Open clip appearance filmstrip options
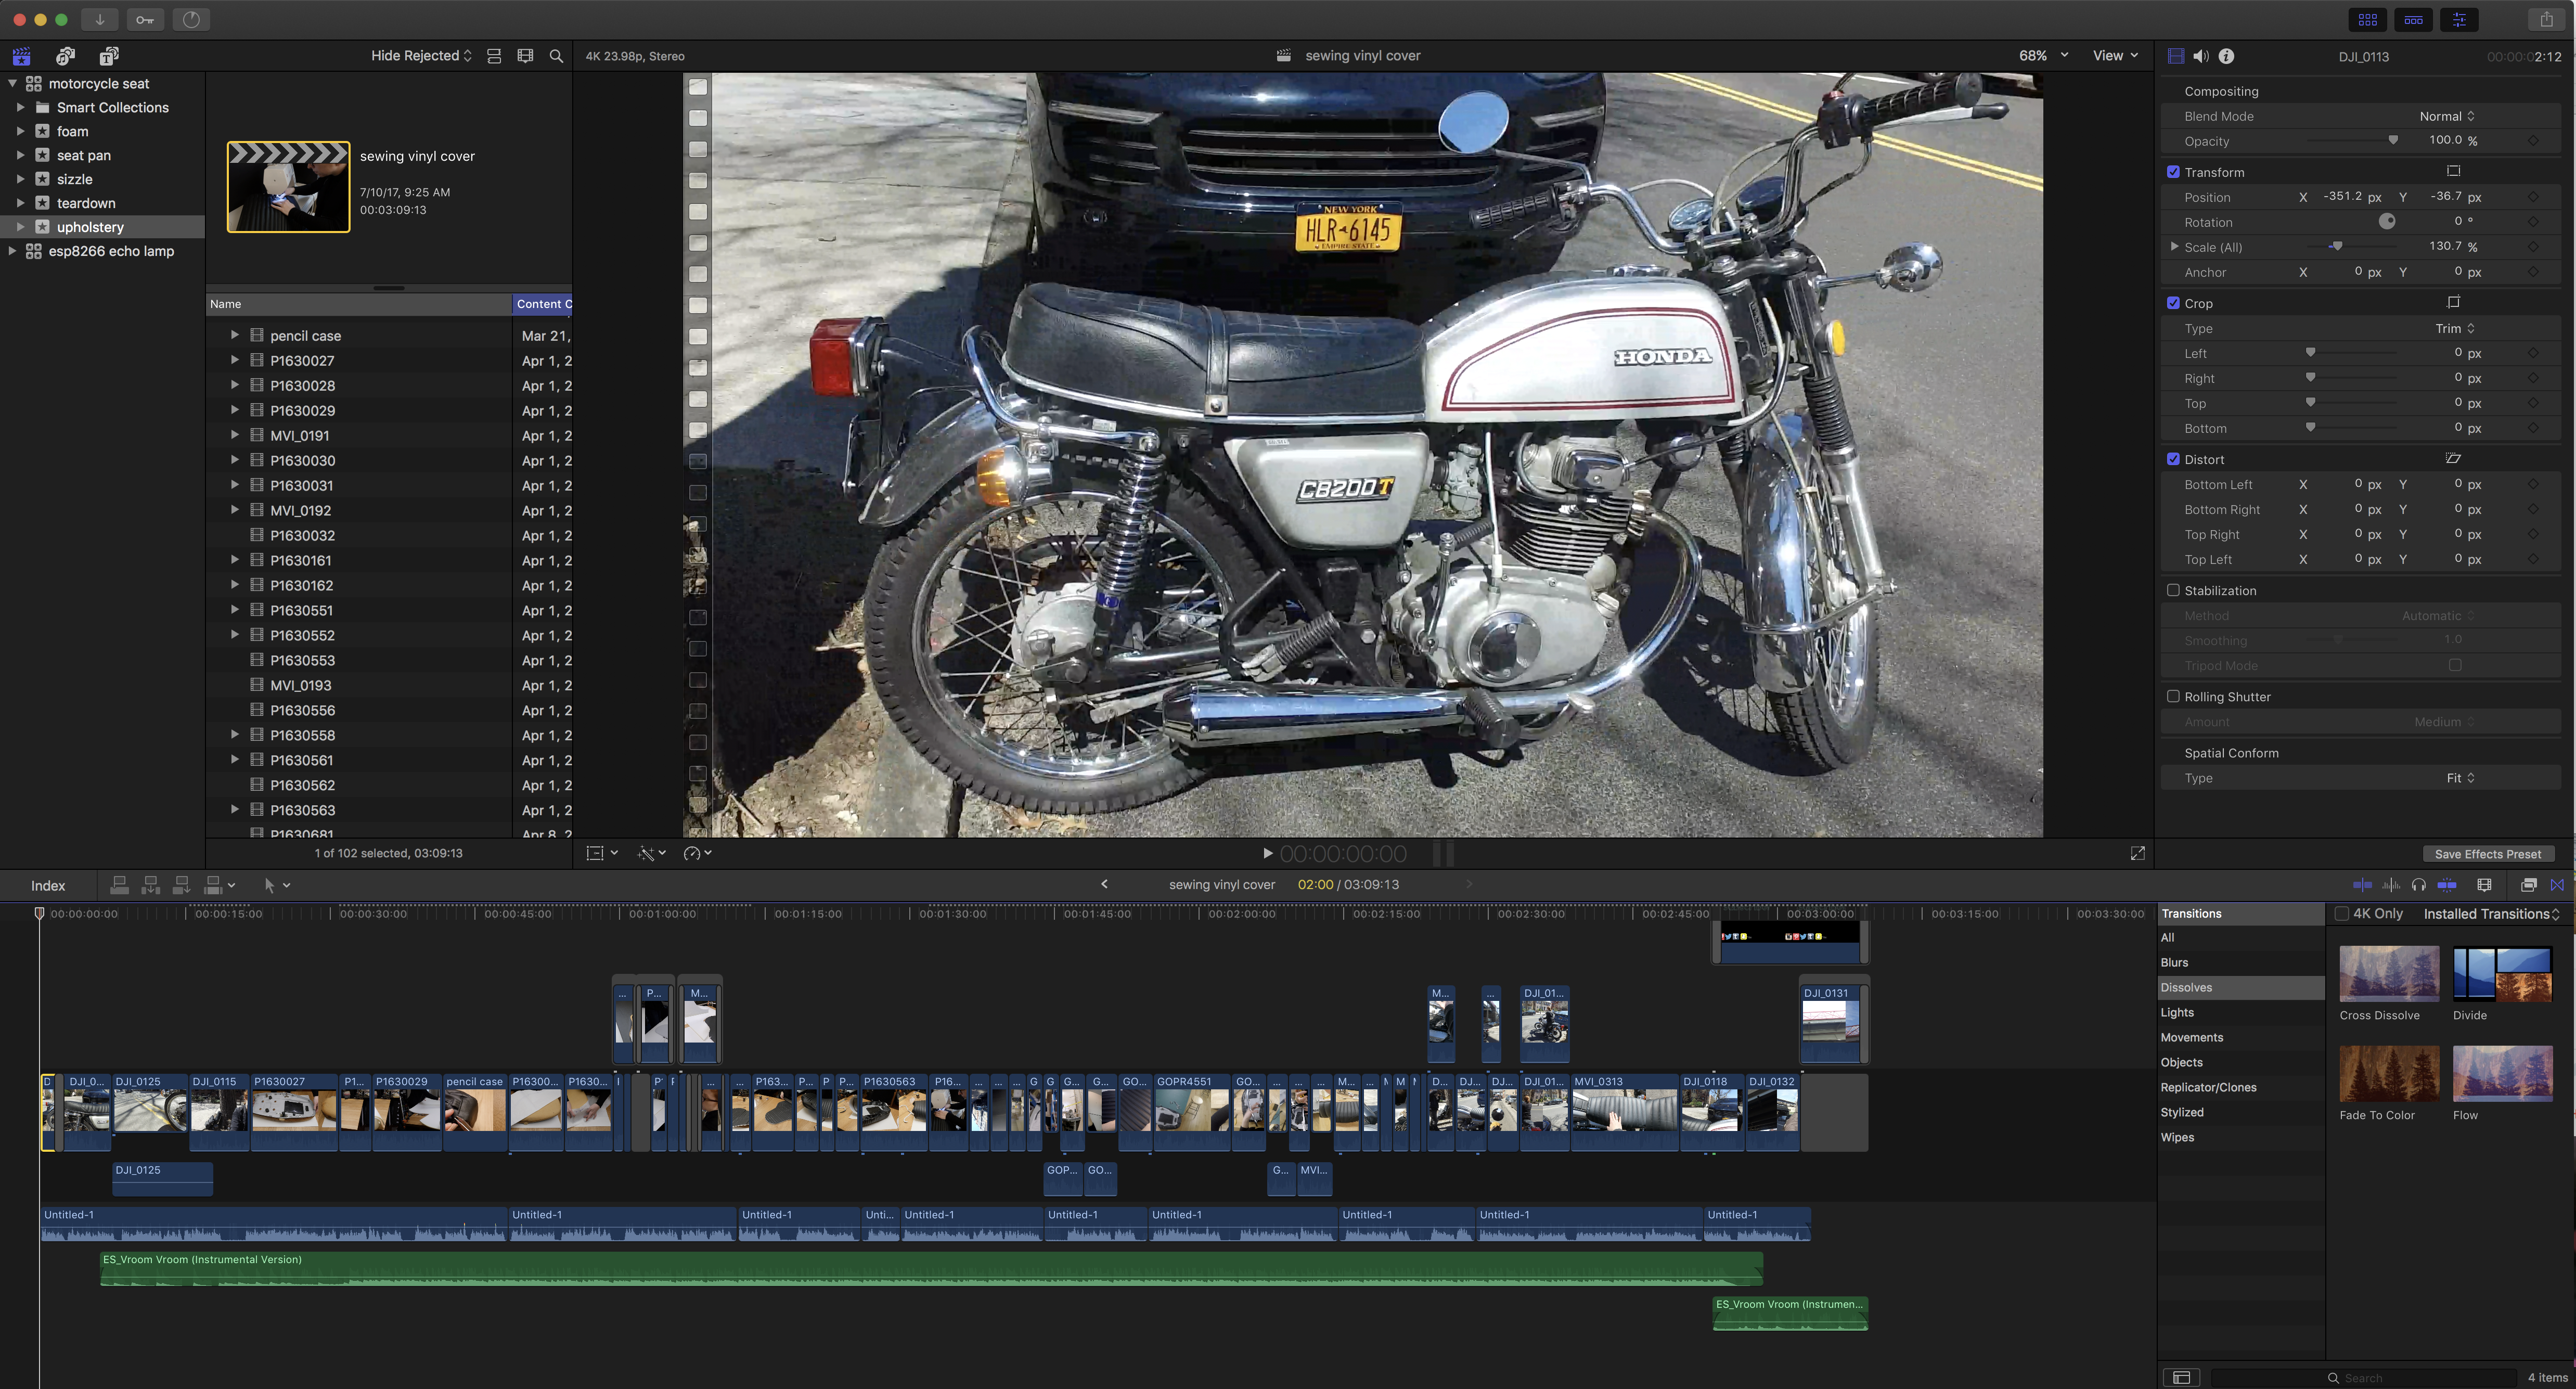Viewport: 2576px width, 1389px height. coord(525,56)
